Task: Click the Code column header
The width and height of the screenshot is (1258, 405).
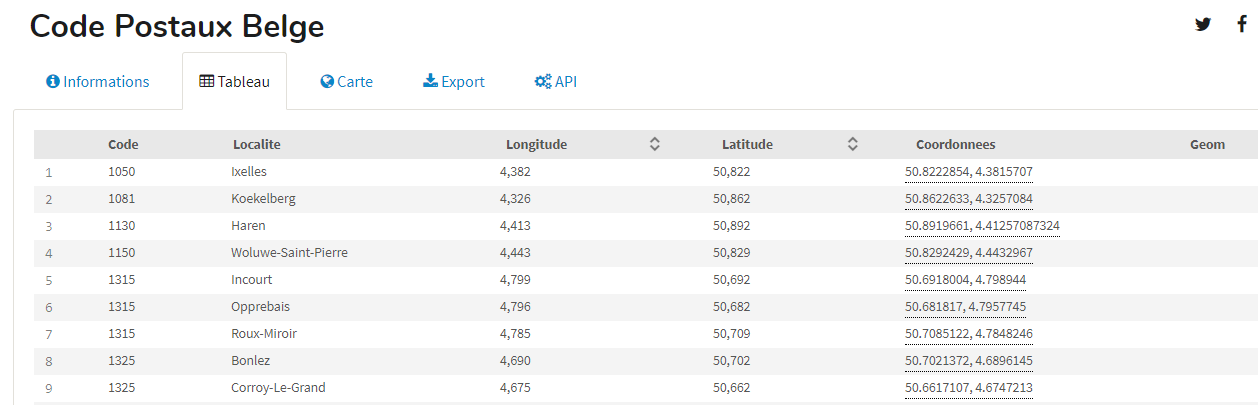Action: [x=123, y=145]
